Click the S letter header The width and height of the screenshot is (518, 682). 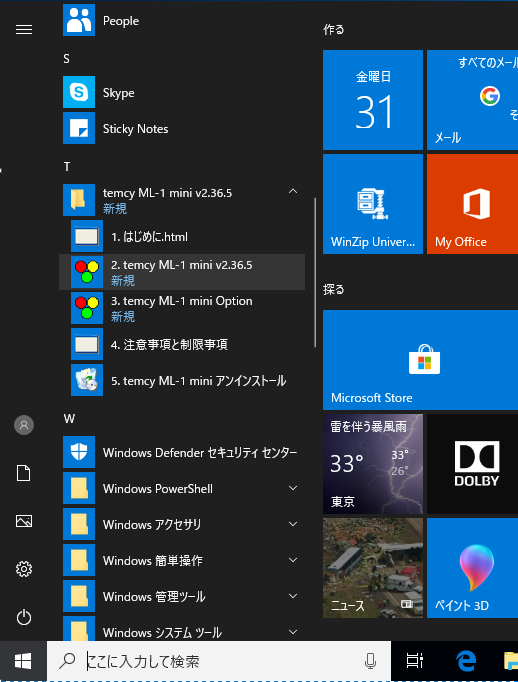[x=66, y=58]
